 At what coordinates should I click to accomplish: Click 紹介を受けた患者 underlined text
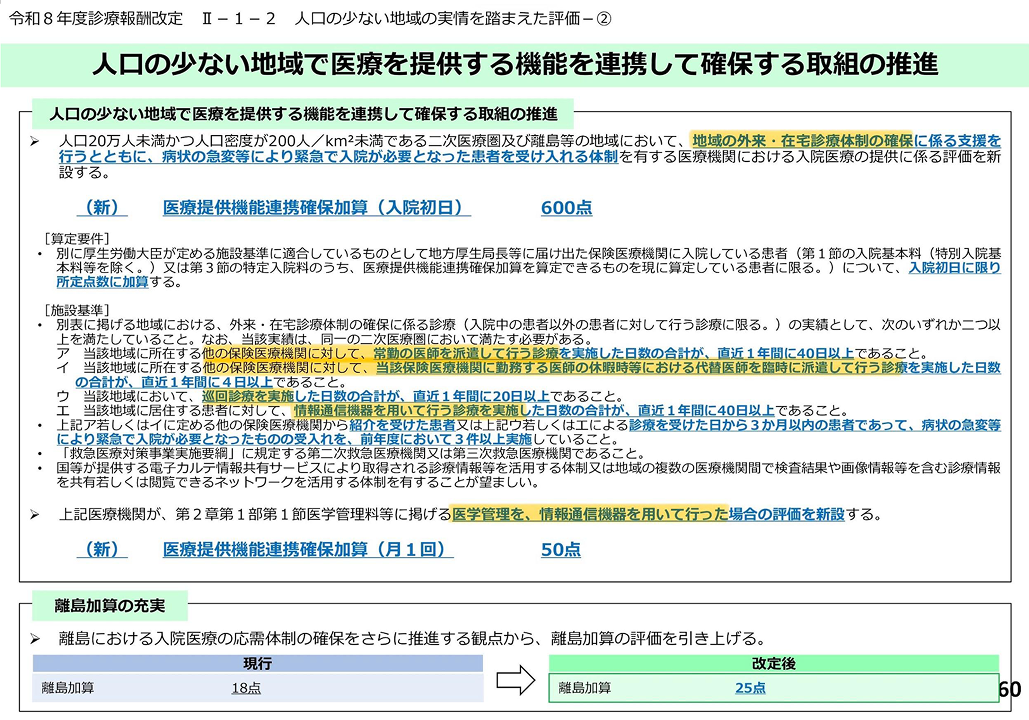pos(402,425)
